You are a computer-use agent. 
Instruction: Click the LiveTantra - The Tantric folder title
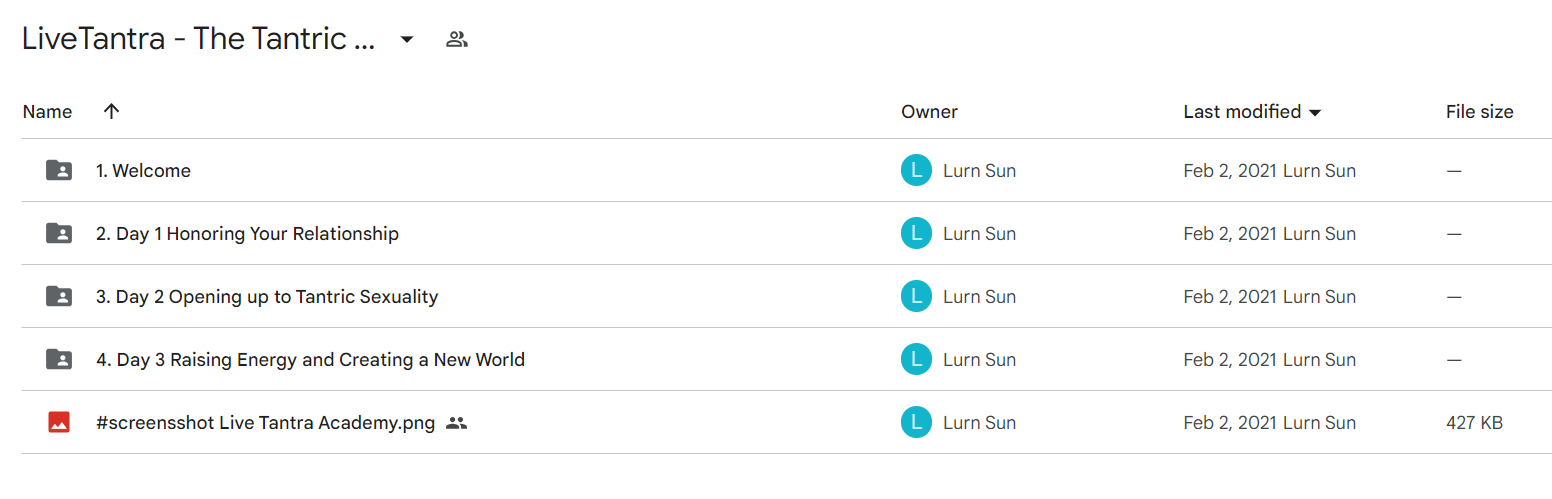[199, 40]
